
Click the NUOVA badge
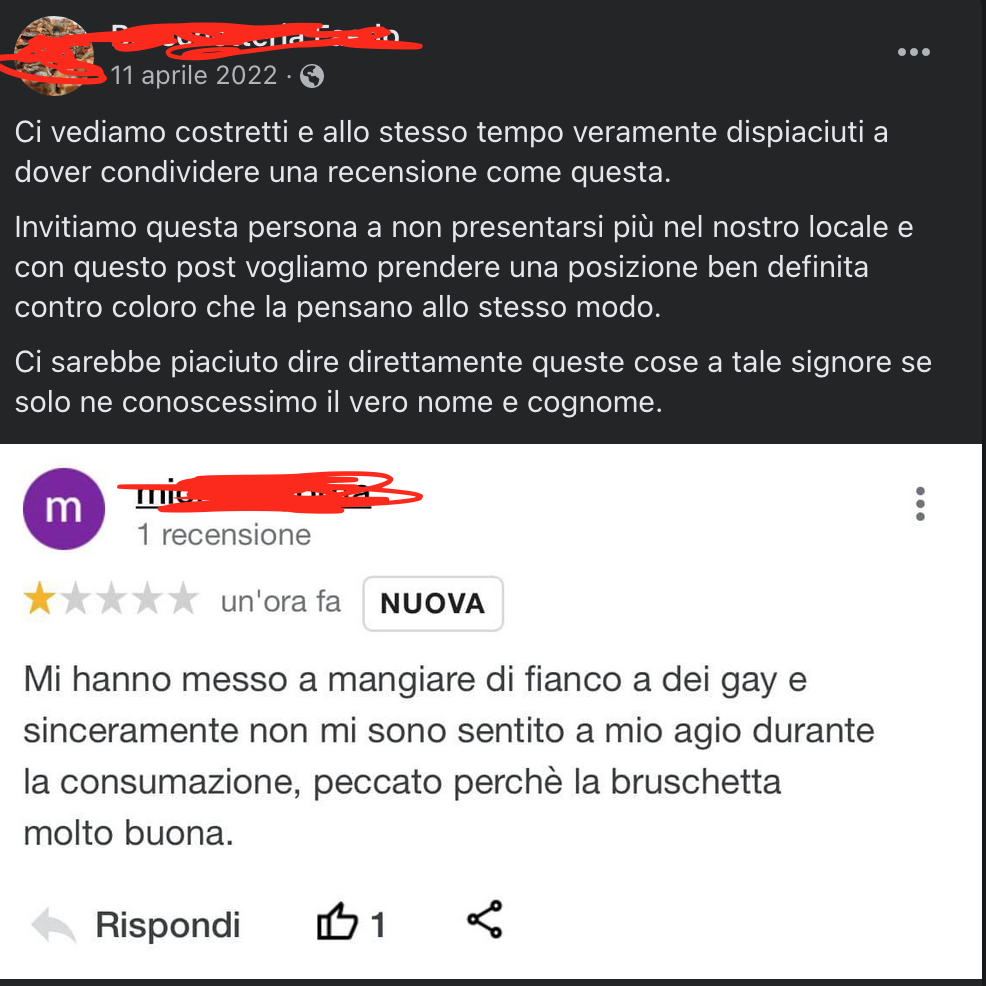click(x=433, y=604)
